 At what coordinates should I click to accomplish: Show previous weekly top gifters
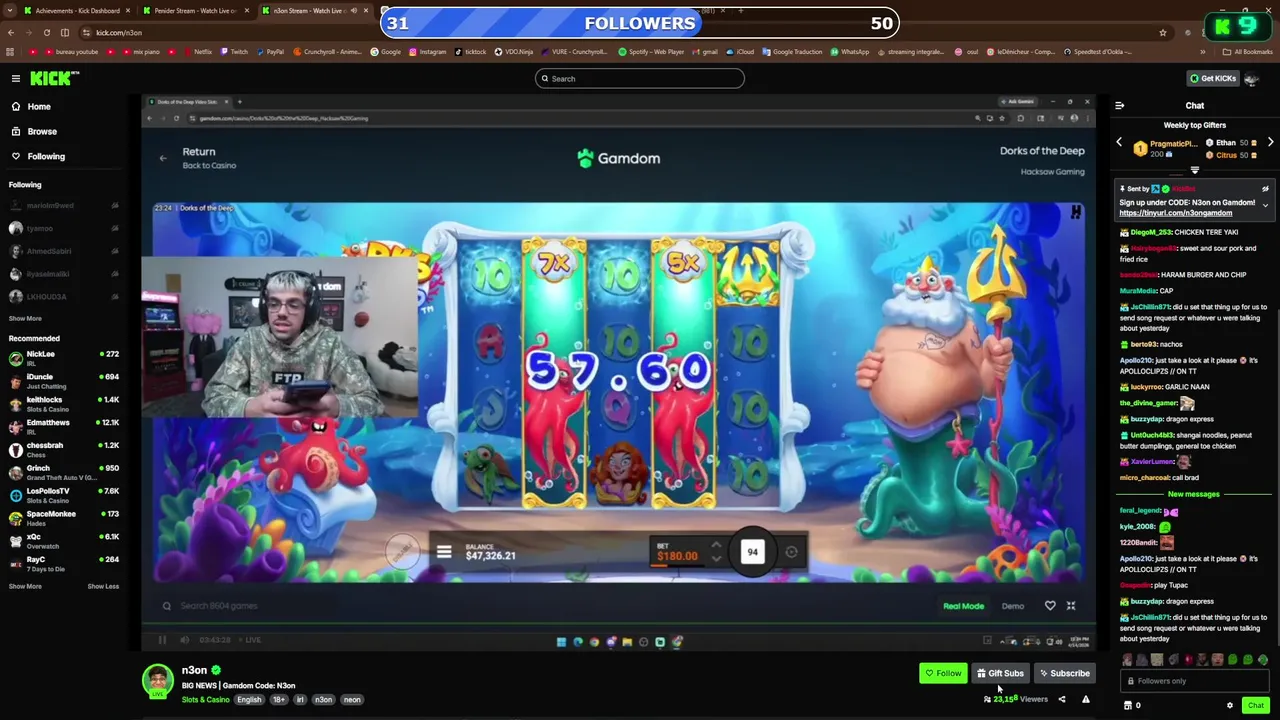pyautogui.click(x=1119, y=143)
